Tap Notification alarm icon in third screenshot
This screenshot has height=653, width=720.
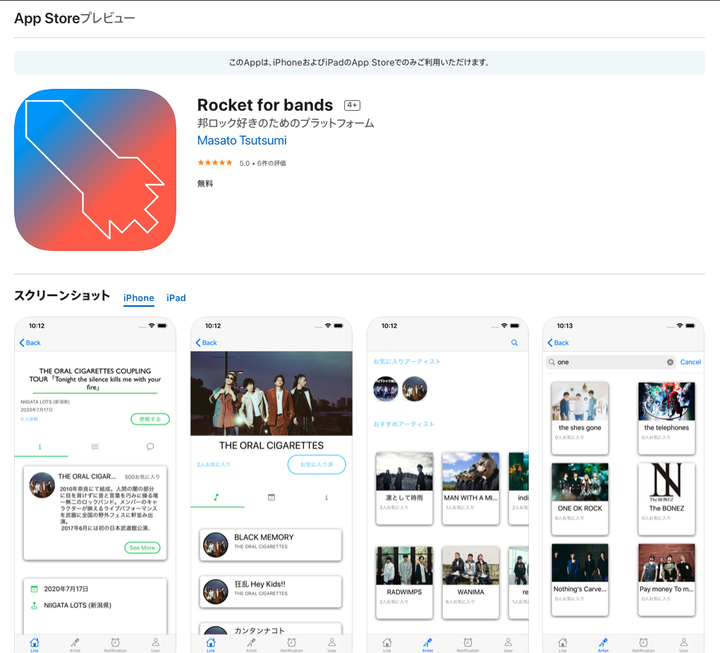click(468, 644)
